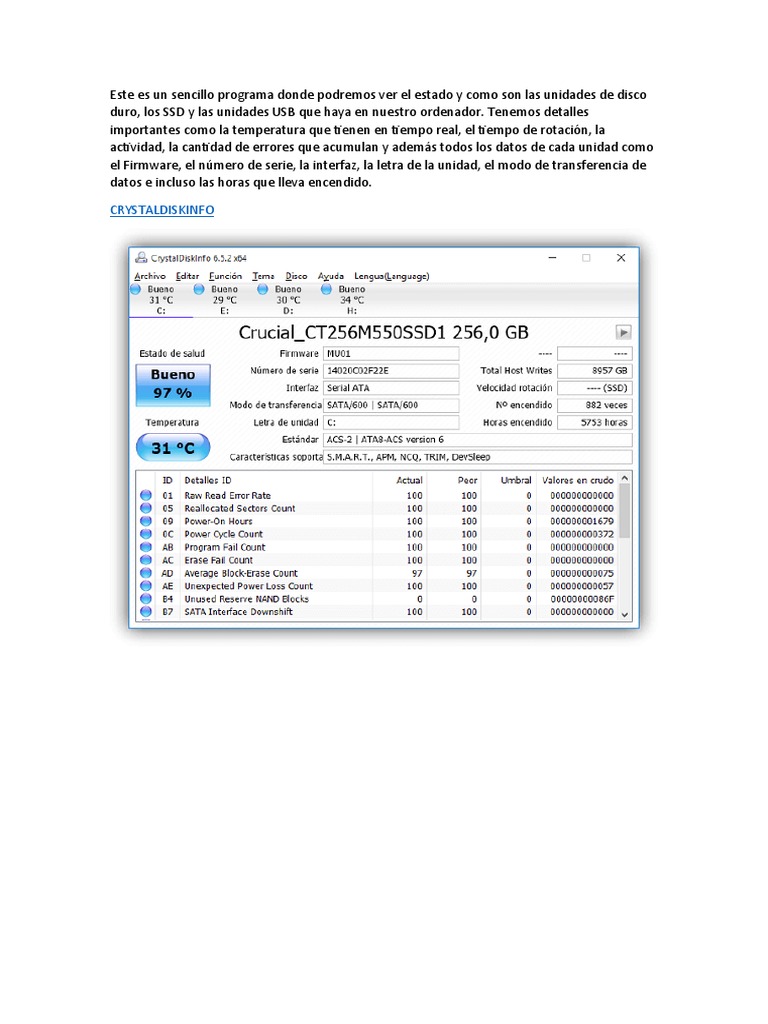This screenshot has height=1024, width=768.
Task: Click the SMART list scroll down arrow
Action: coord(625,614)
